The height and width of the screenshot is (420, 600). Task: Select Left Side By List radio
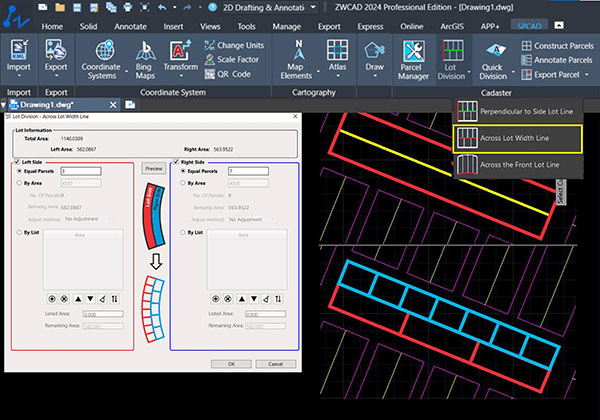tap(19, 232)
